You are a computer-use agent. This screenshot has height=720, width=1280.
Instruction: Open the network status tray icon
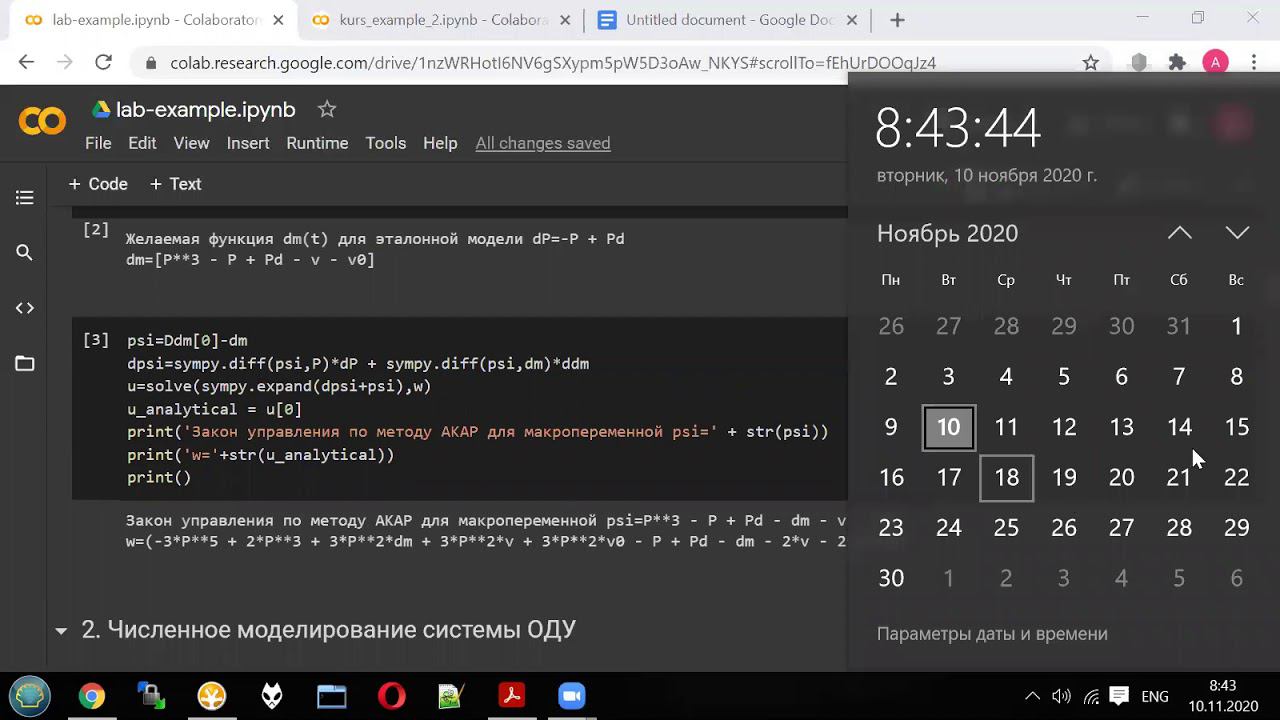click(x=1091, y=696)
